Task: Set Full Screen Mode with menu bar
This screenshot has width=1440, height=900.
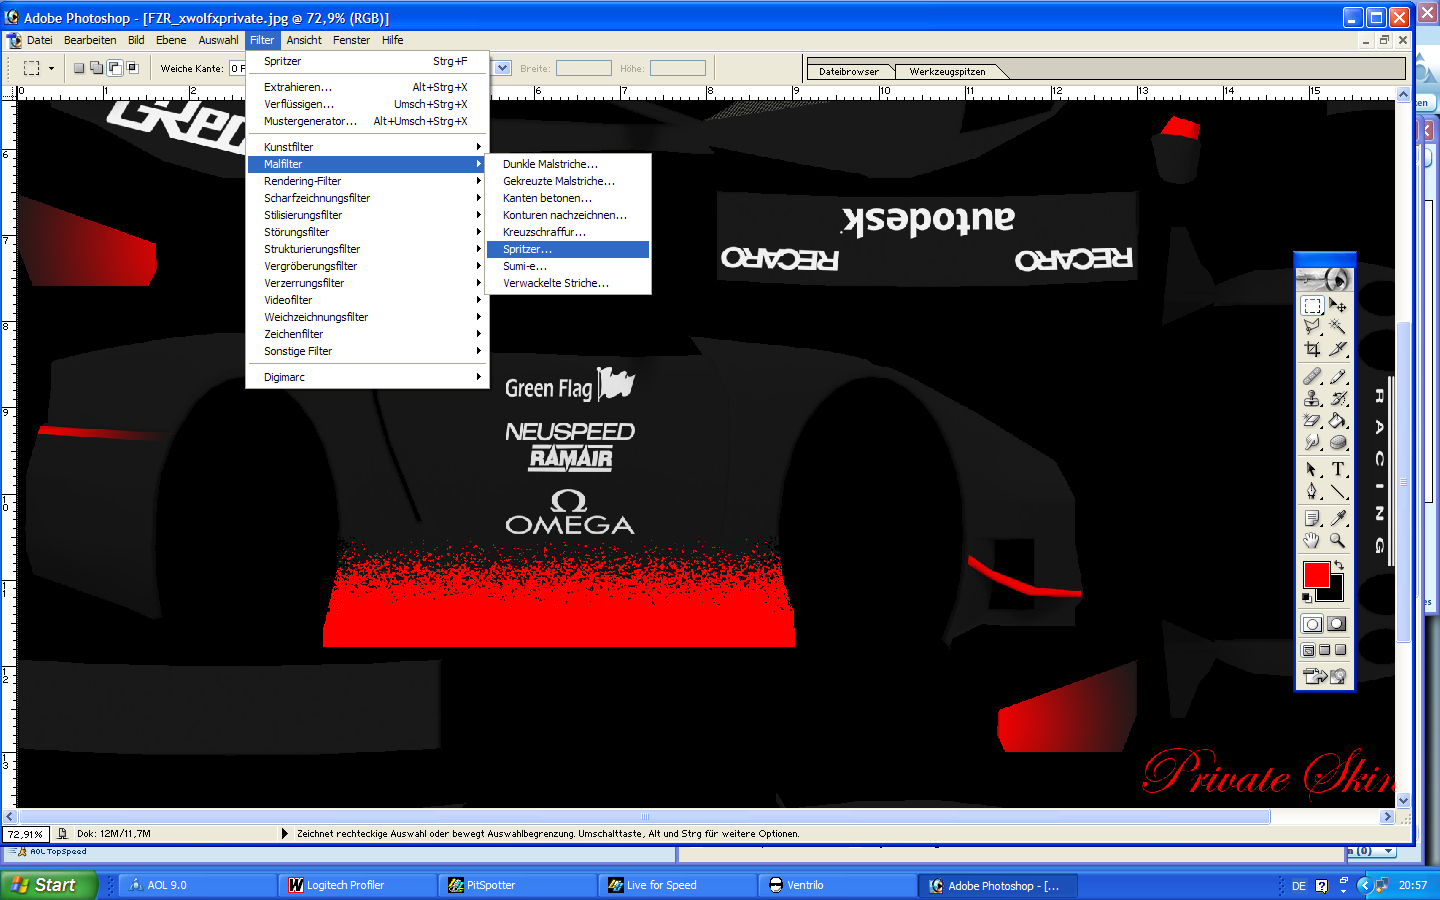Action: click(1324, 650)
